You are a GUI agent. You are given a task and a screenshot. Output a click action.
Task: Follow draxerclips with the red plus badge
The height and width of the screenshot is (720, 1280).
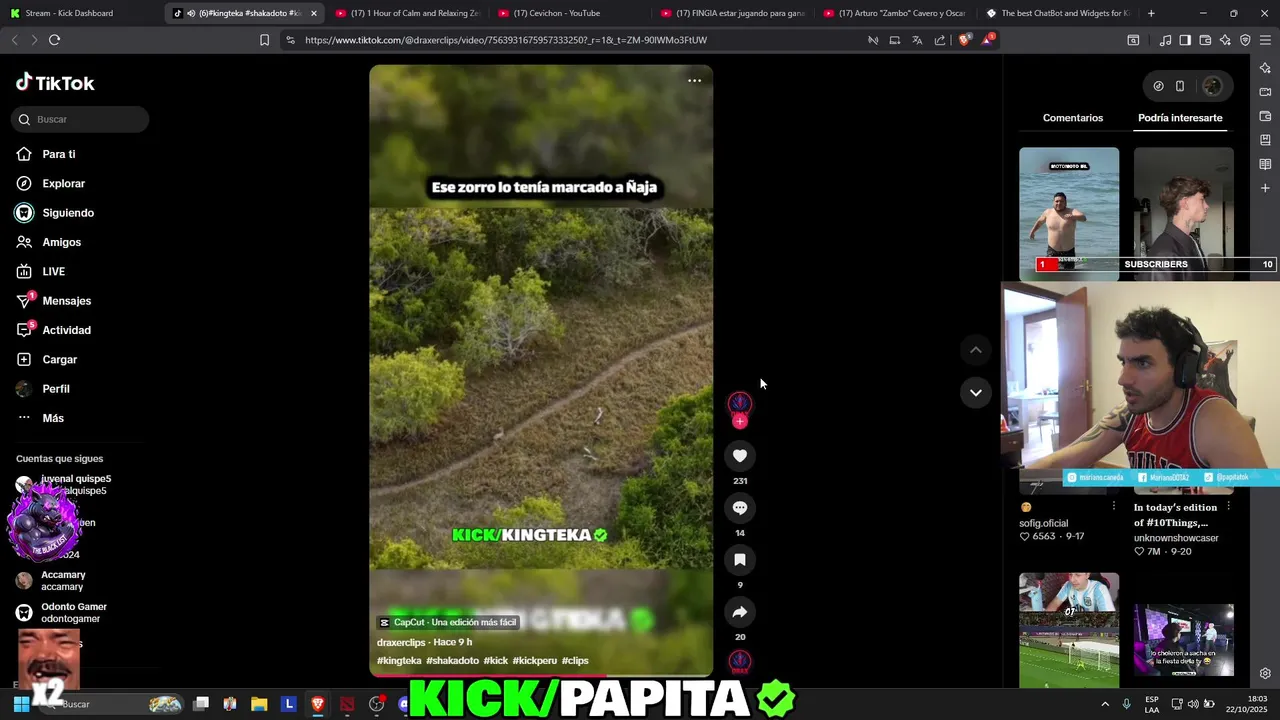[x=740, y=421]
